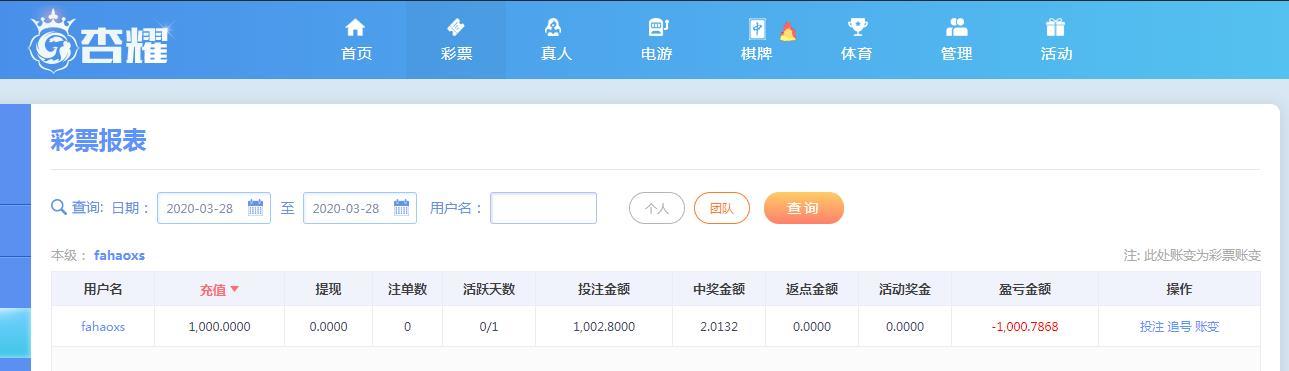This screenshot has width=1289, height=371.
Task: Open the 管理 users icon
Action: tap(956, 27)
